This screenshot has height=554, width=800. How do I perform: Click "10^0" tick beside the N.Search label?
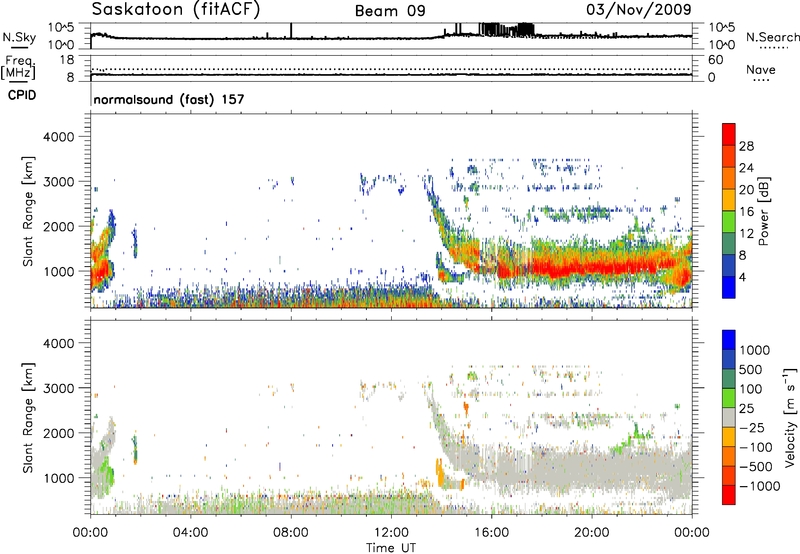(722, 45)
